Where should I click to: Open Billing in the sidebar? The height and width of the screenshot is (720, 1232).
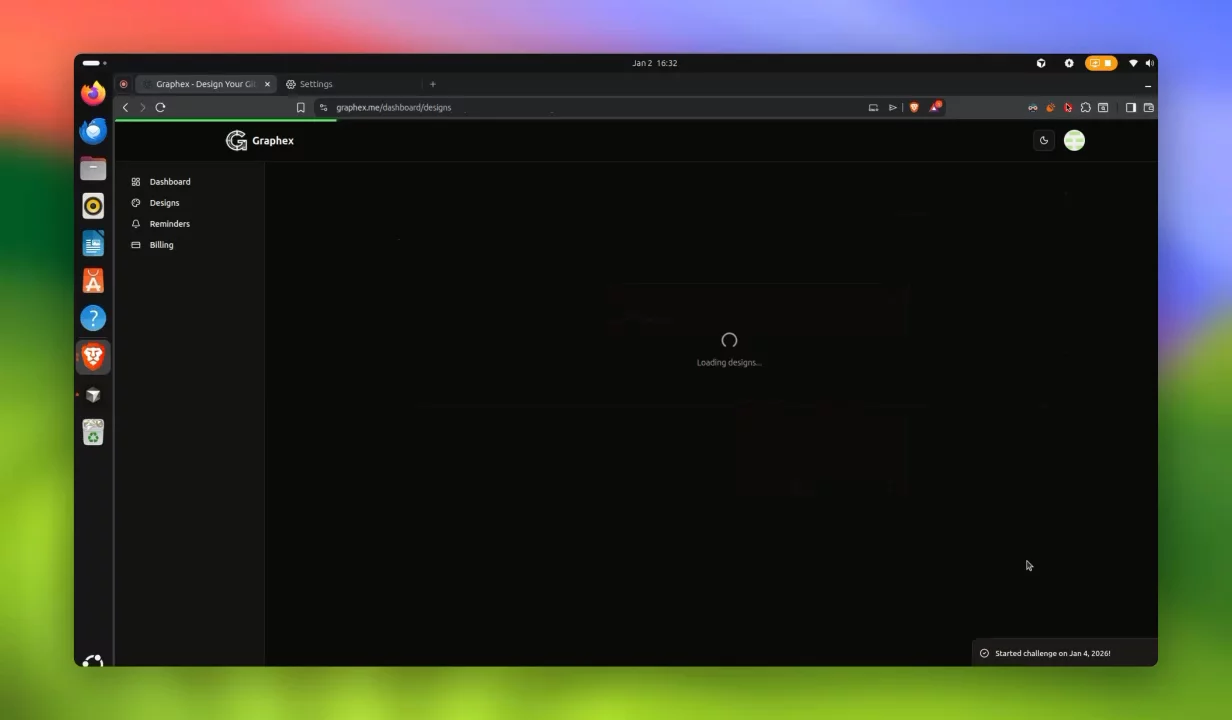click(x=160, y=245)
